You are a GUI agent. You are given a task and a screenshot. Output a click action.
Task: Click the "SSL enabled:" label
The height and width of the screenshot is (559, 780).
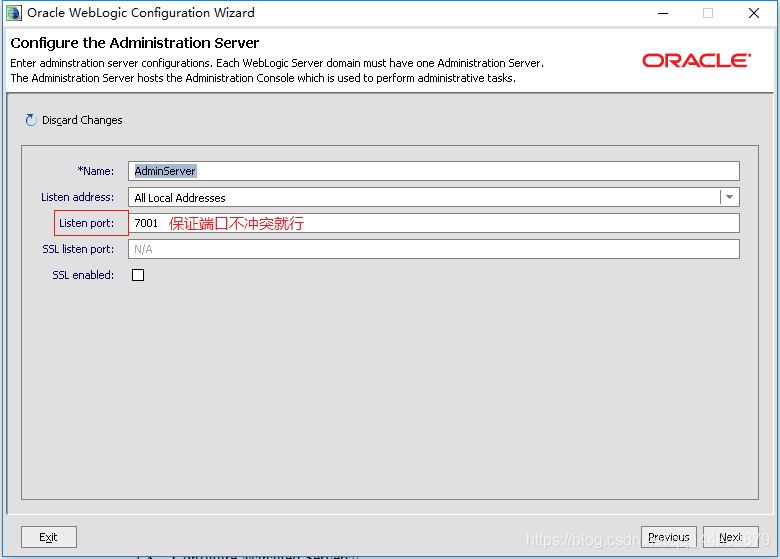[x=83, y=275]
